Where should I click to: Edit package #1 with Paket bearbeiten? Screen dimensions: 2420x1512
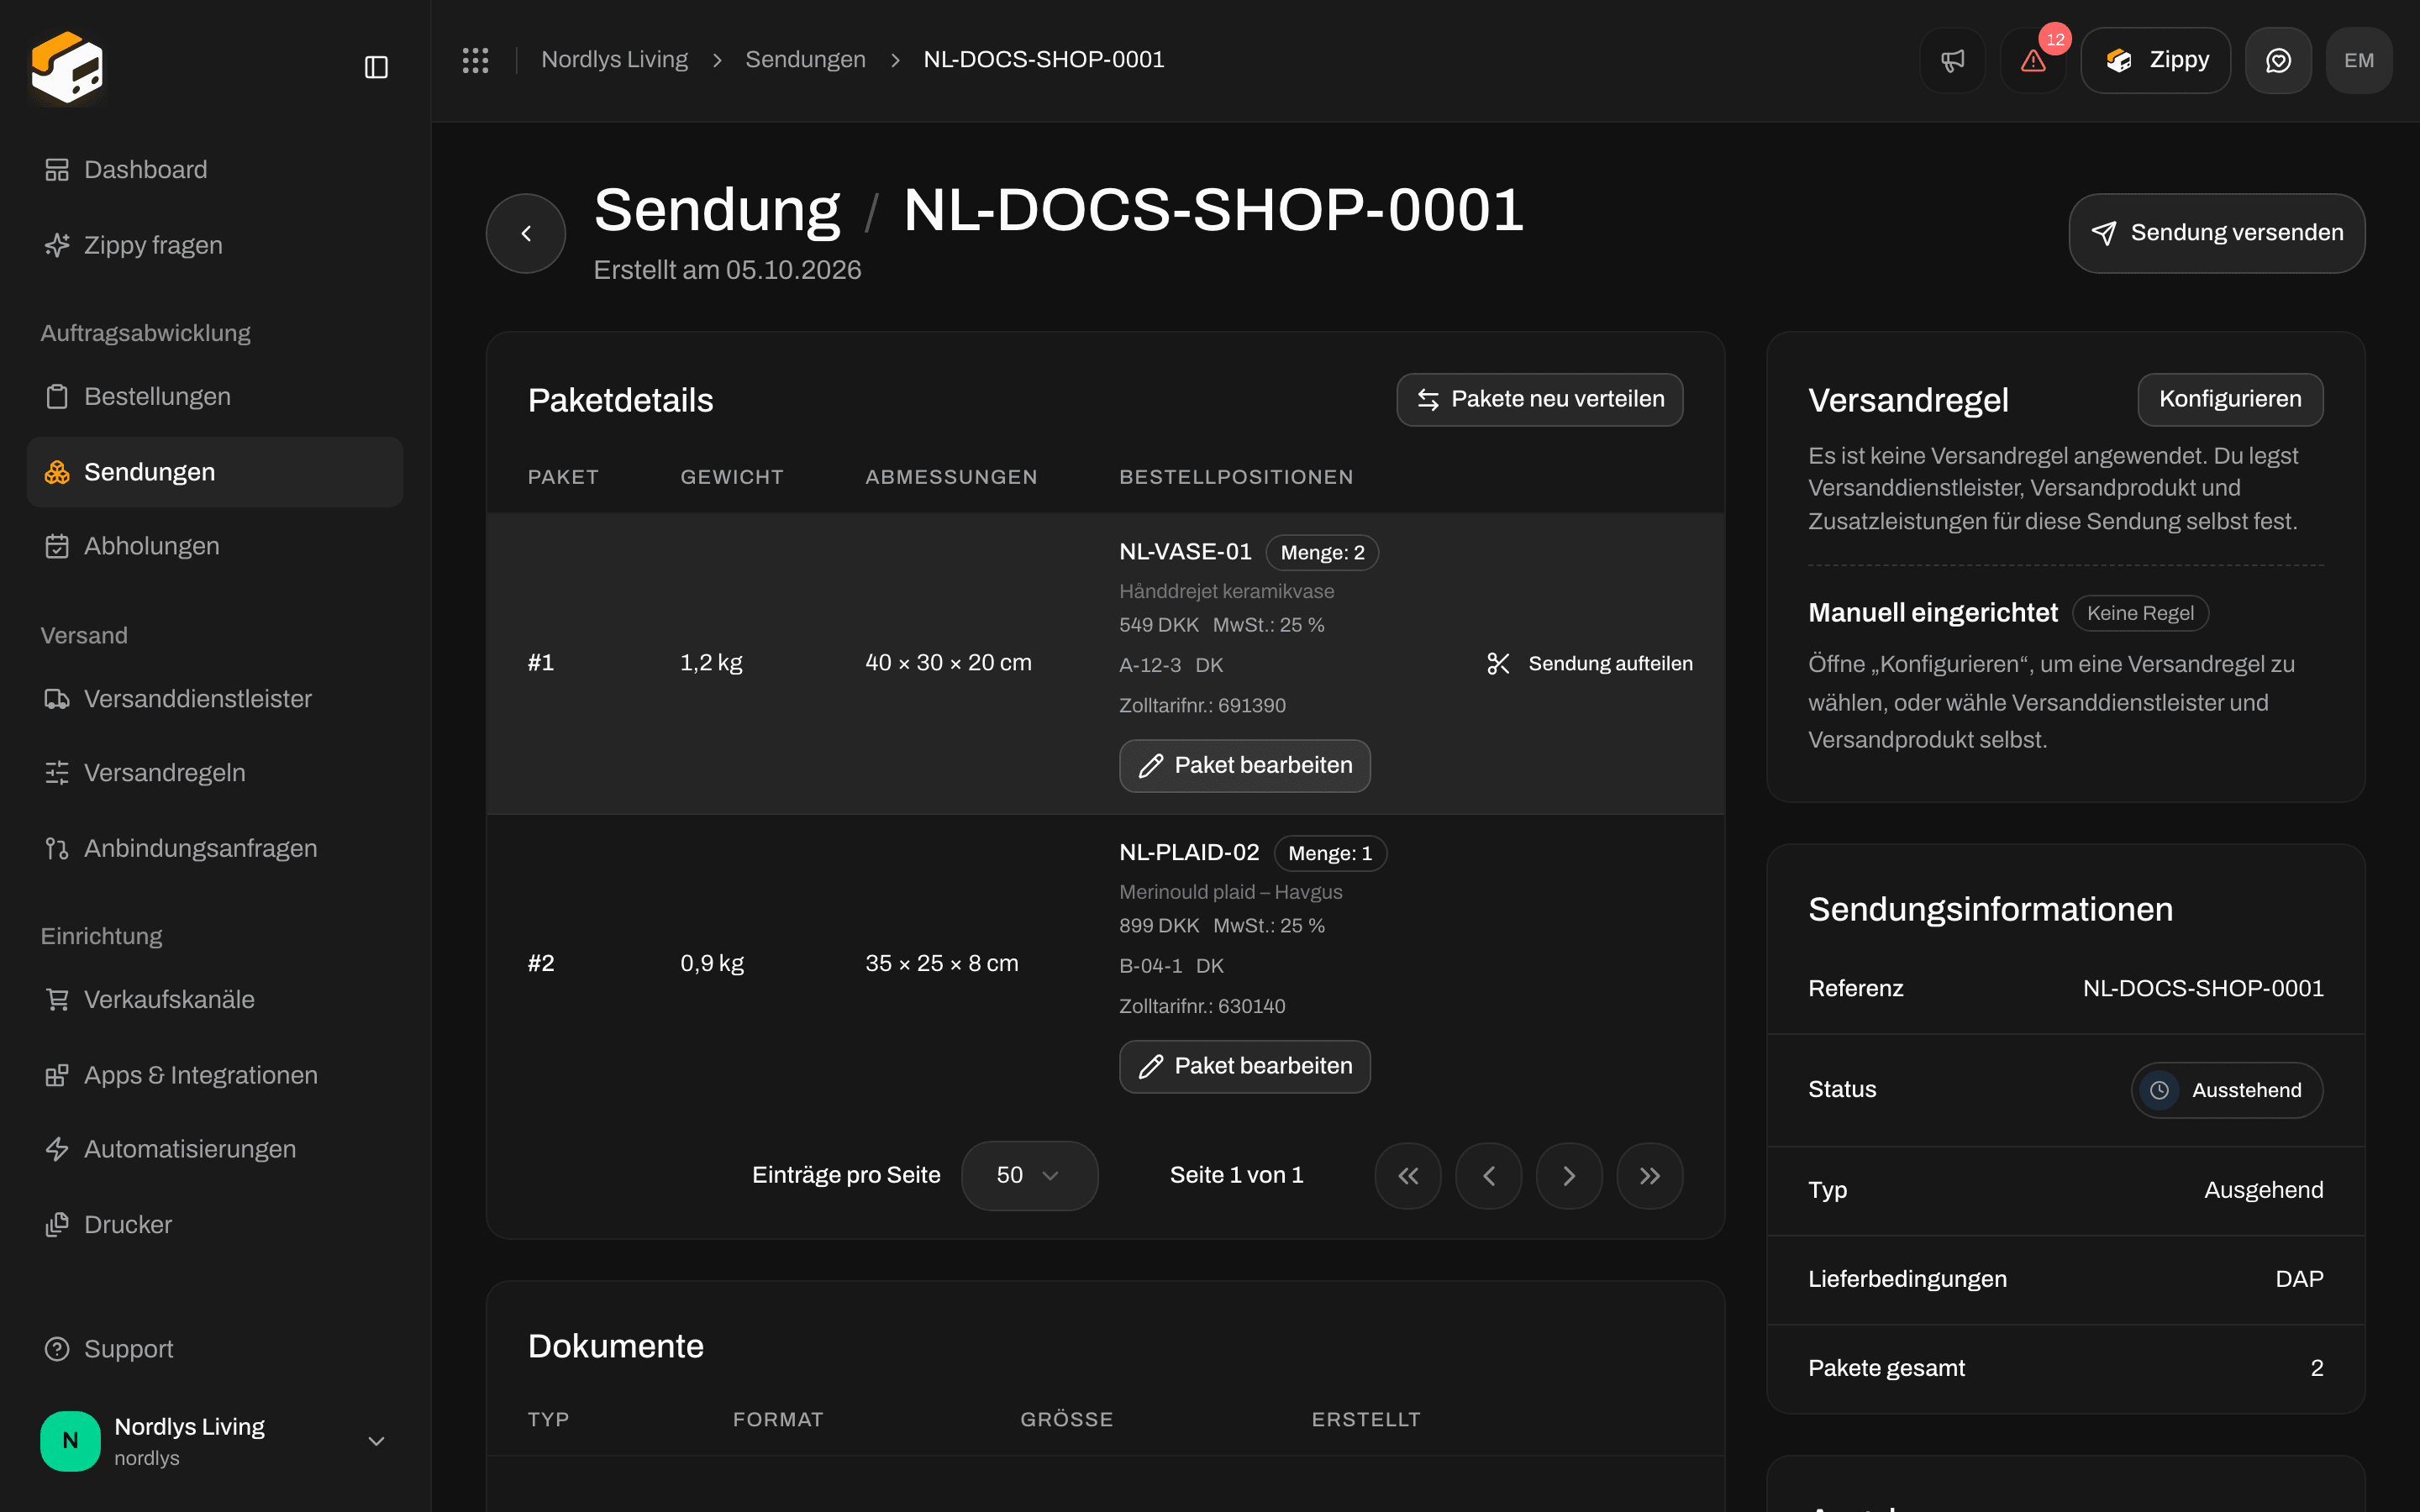[x=1244, y=766]
